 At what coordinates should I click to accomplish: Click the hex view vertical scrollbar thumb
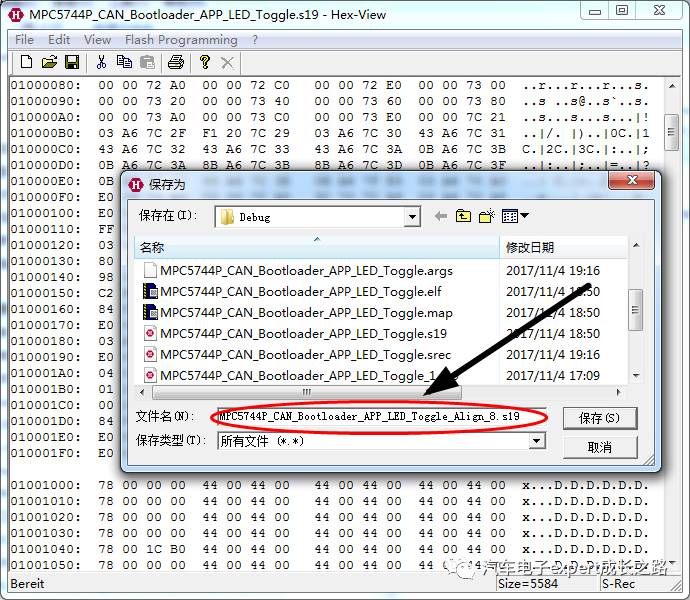[x=671, y=132]
